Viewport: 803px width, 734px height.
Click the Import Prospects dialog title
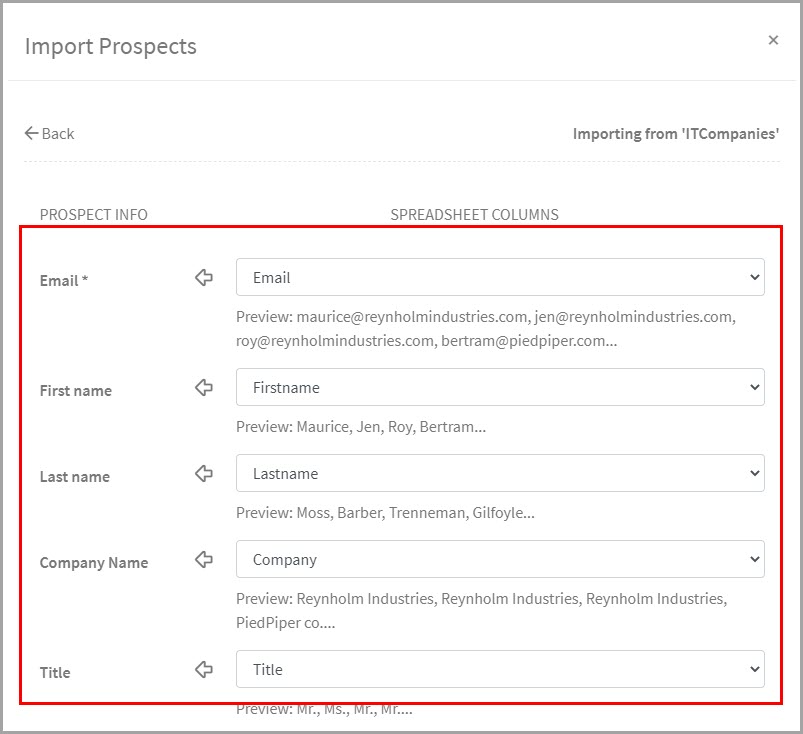click(110, 46)
